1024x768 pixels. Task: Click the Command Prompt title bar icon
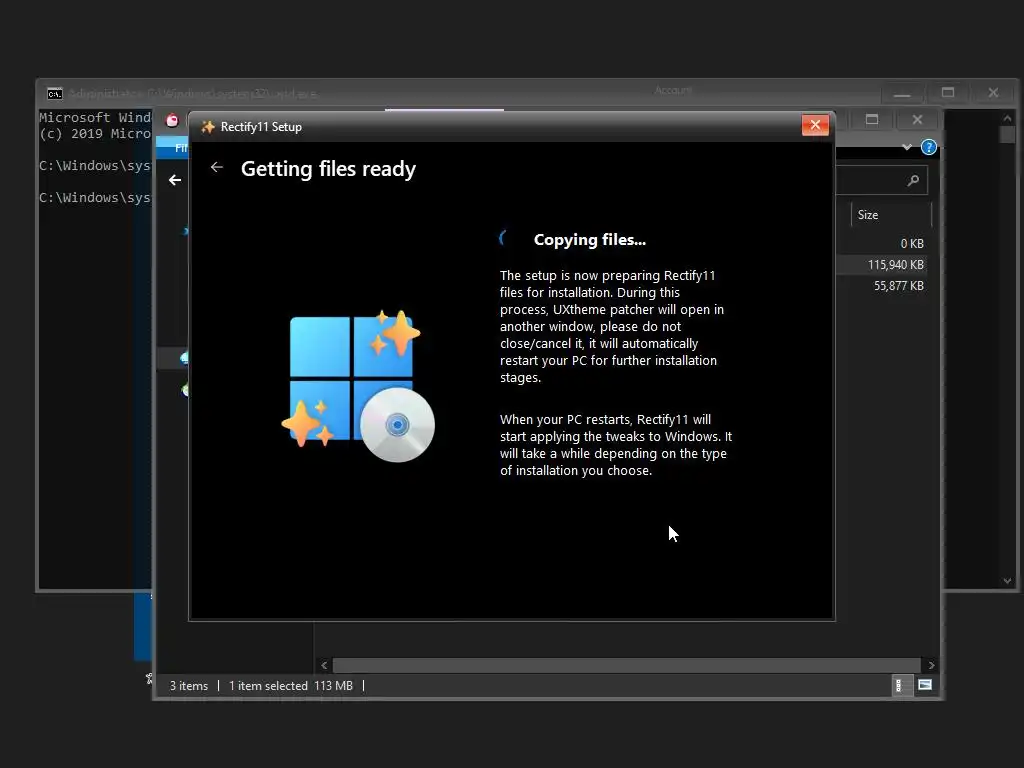[55, 93]
